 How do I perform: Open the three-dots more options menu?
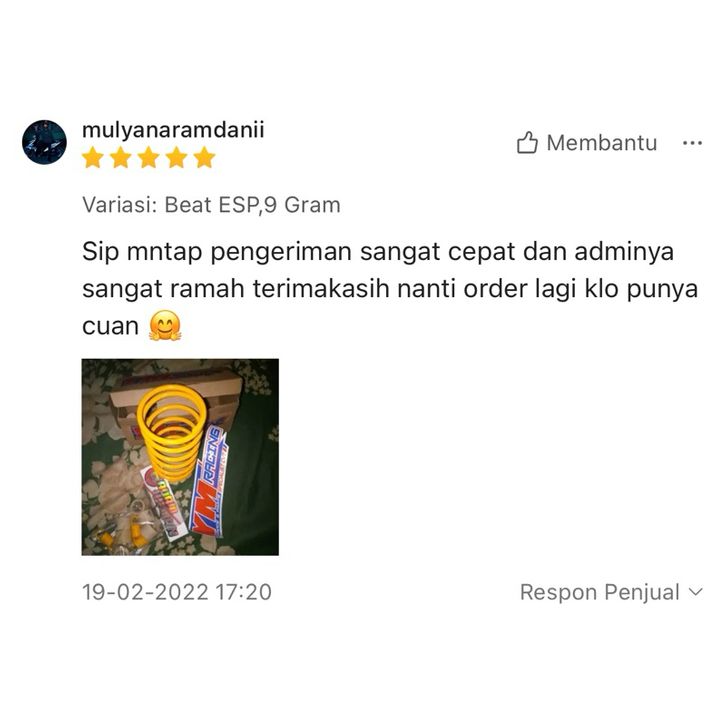(x=692, y=143)
